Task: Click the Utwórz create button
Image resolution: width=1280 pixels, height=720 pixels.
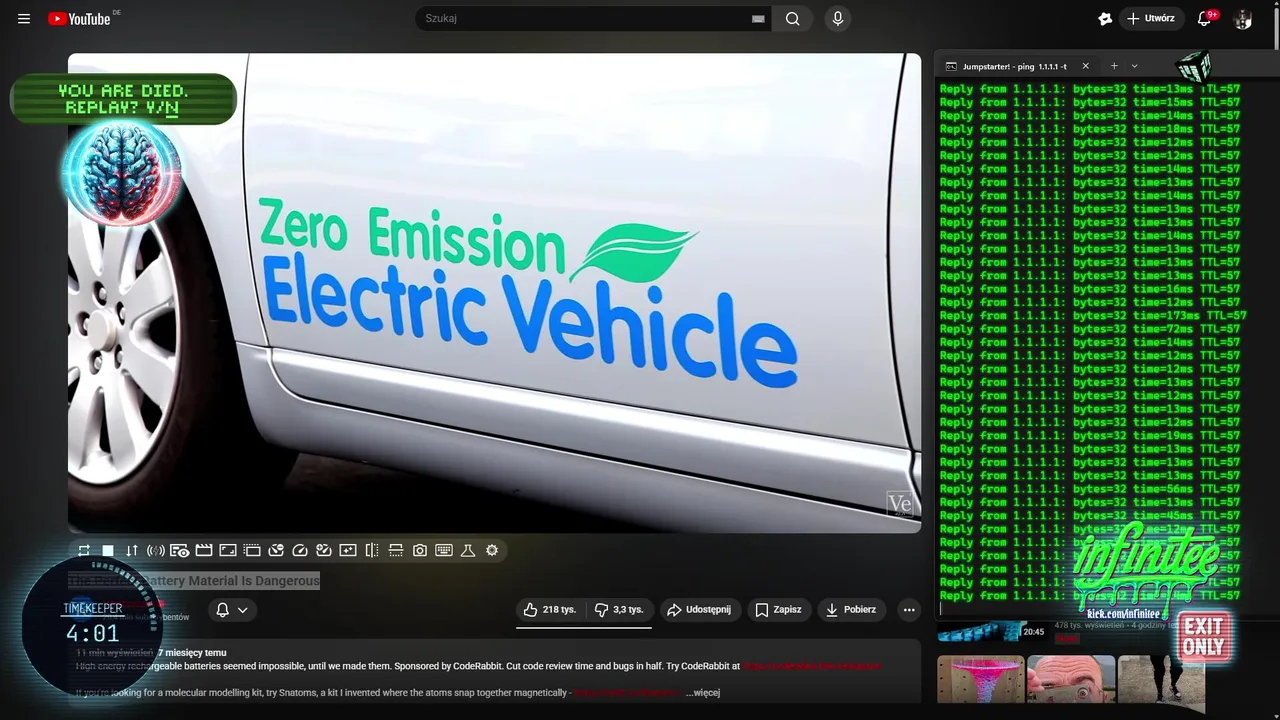Action: (1151, 19)
